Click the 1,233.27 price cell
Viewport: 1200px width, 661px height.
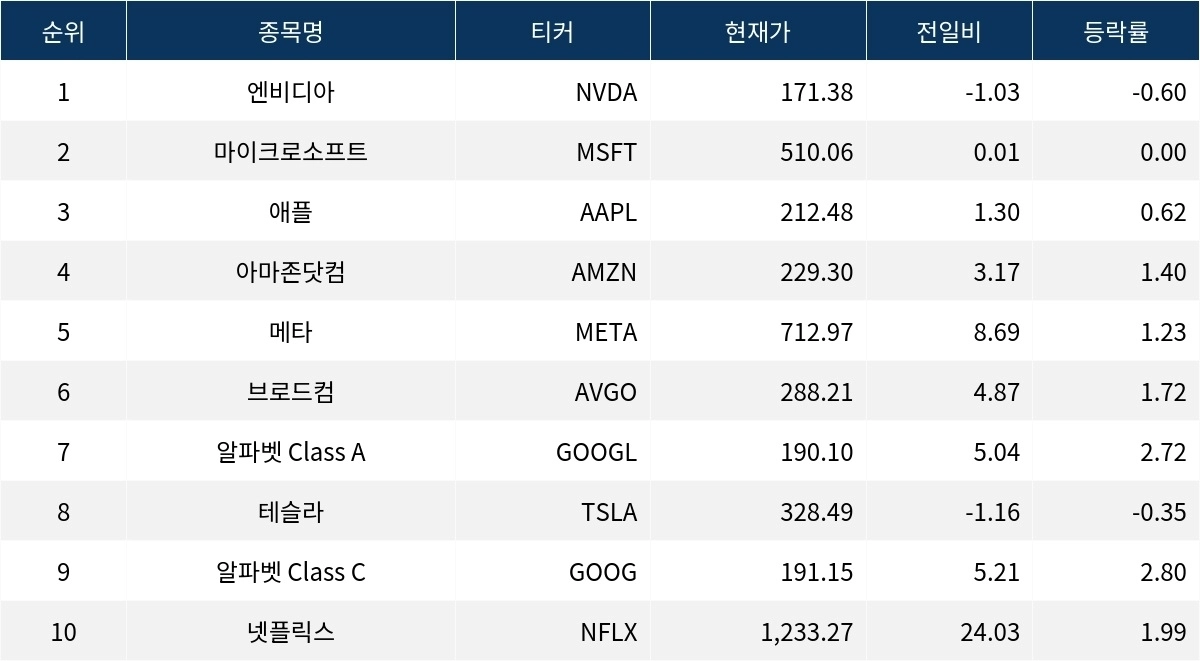point(806,632)
